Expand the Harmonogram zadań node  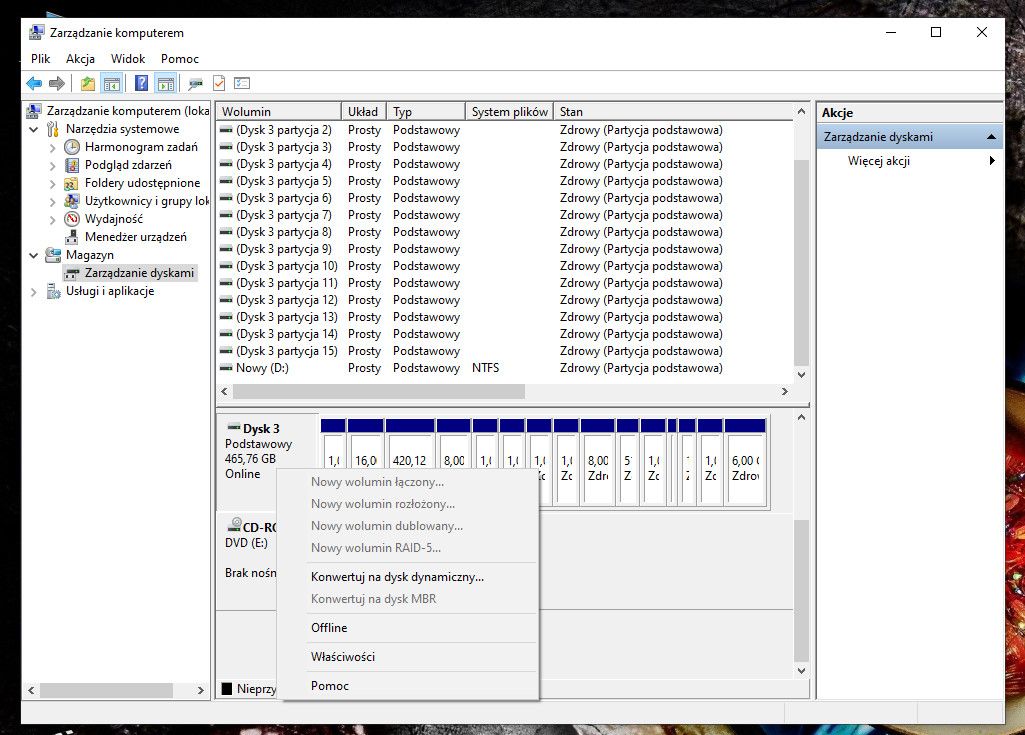[53, 148]
